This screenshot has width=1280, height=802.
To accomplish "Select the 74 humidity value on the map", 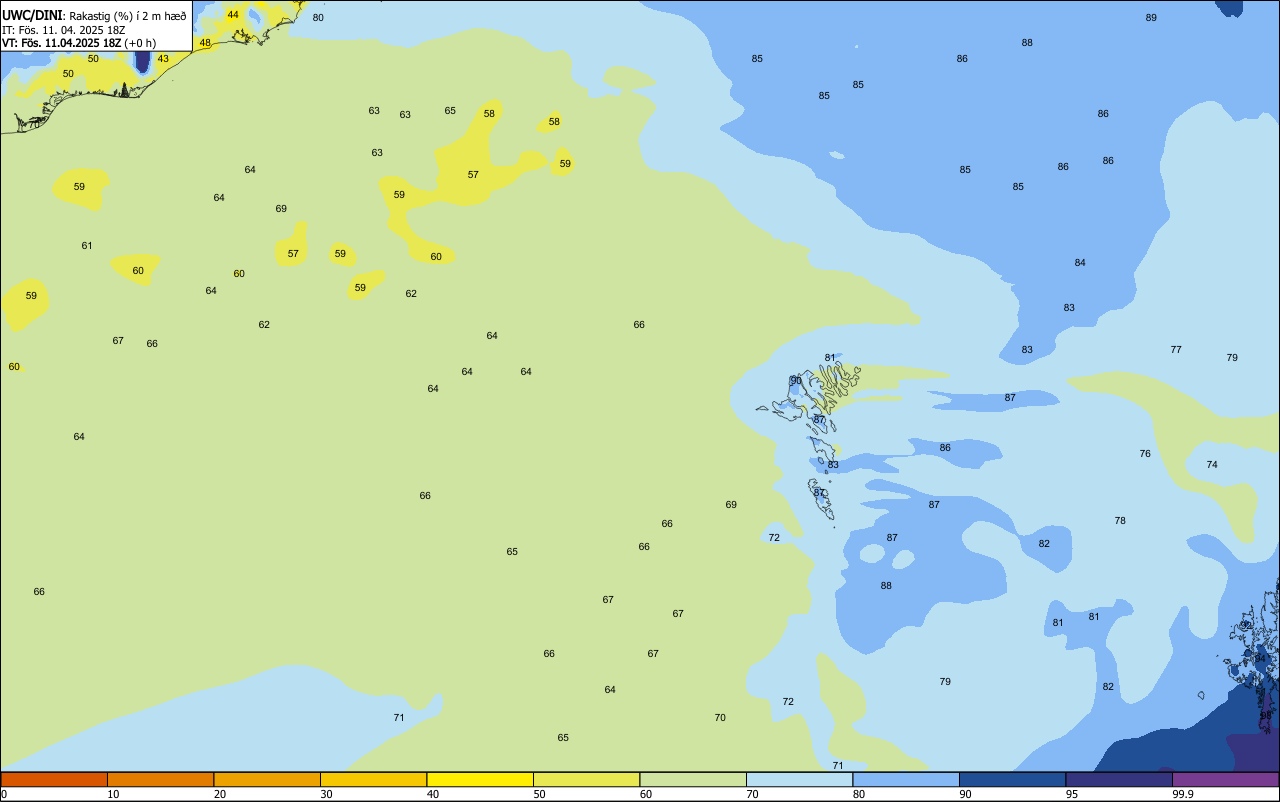I will click(1212, 465).
